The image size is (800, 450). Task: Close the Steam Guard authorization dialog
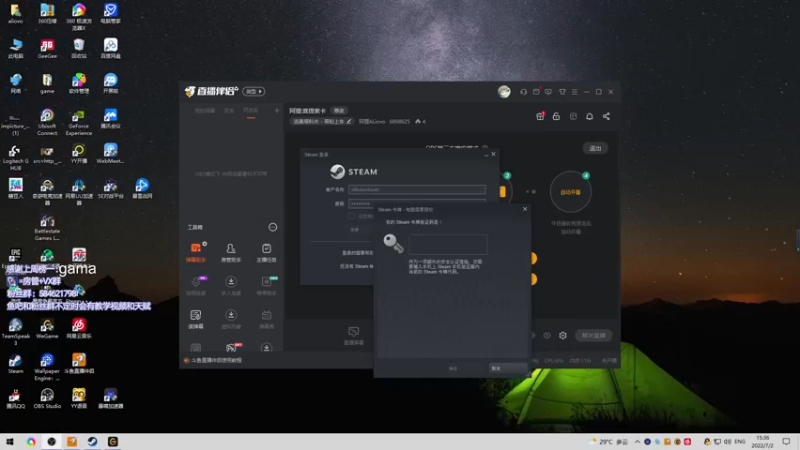524,209
